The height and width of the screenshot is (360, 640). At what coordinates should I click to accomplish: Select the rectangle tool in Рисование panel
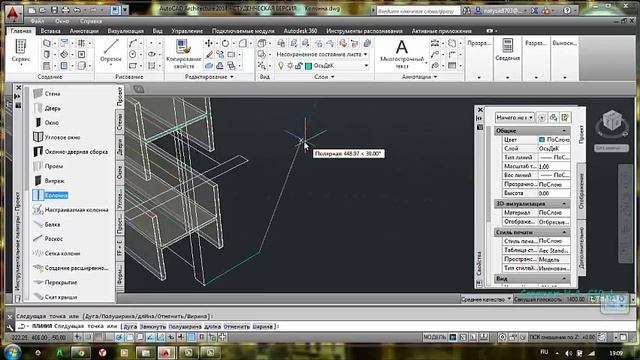click(x=133, y=65)
